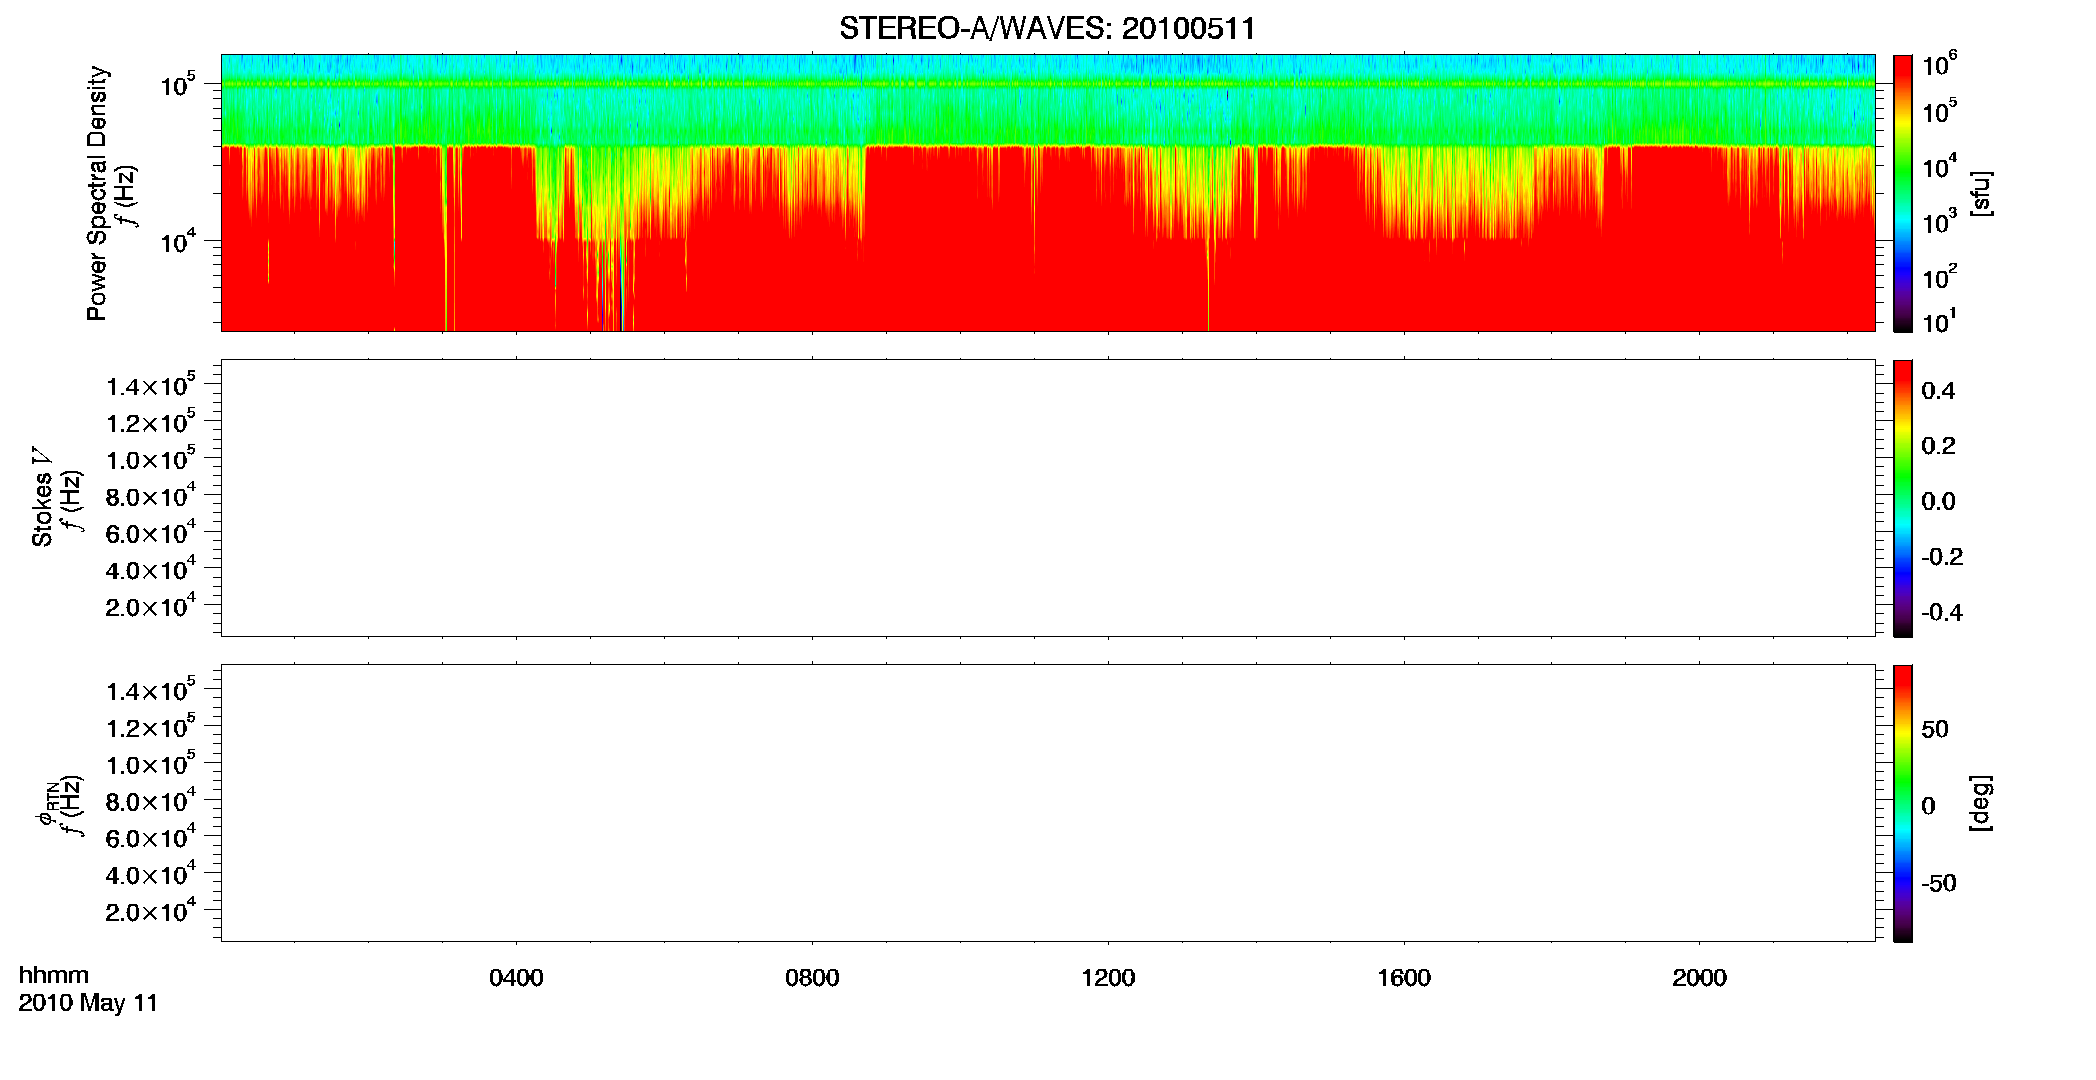The image size is (2096, 1080).
Task: Click the 1.4×10^5 tick of Stokes V panel
Action: pos(151,385)
